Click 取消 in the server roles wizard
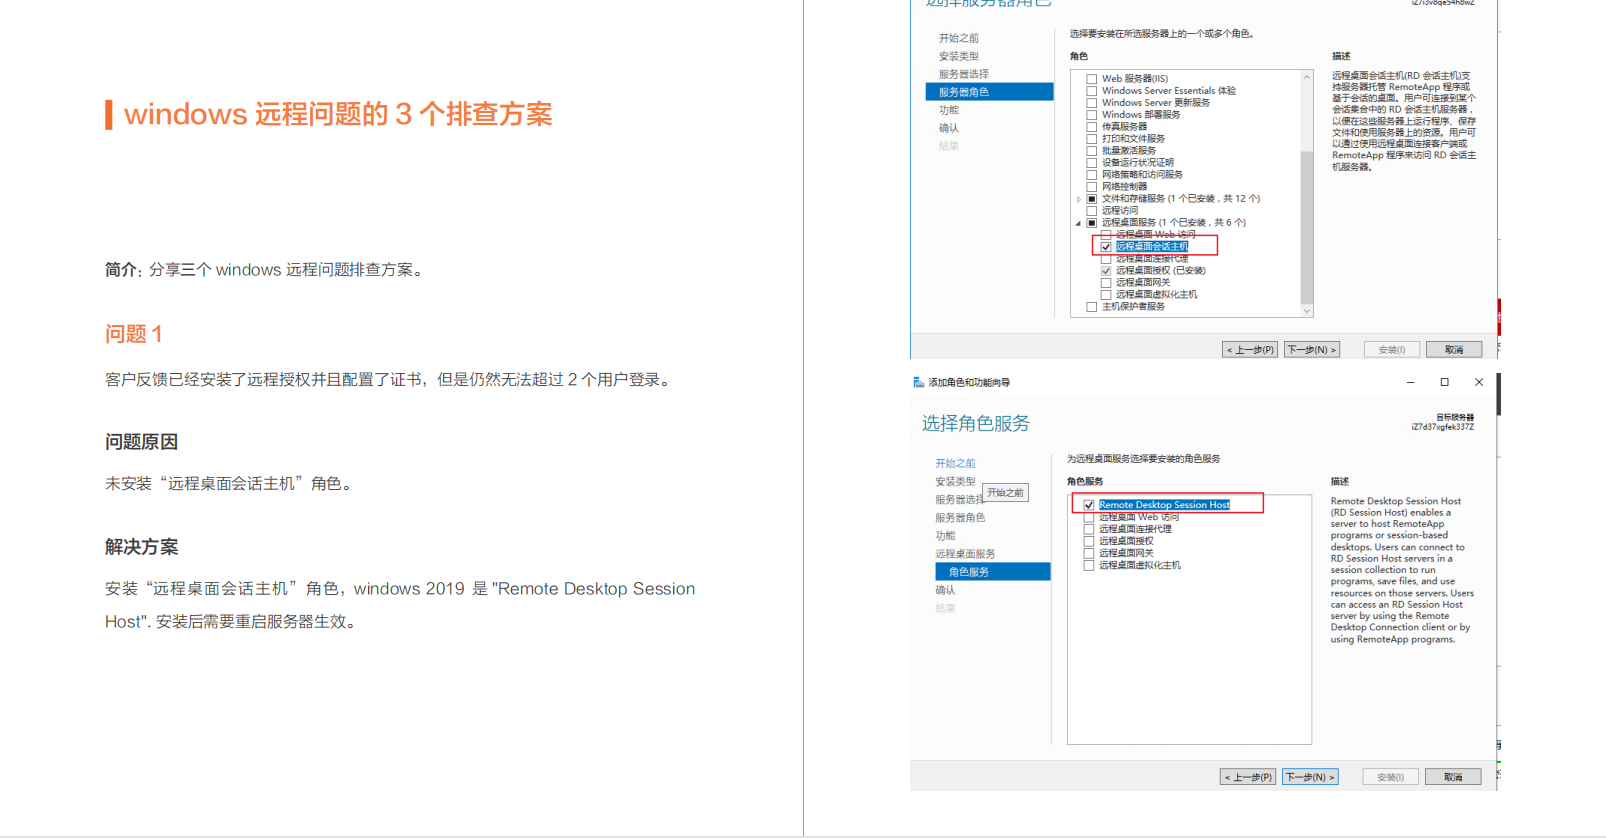Screen dimensions: 1606x838 [1454, 350]
